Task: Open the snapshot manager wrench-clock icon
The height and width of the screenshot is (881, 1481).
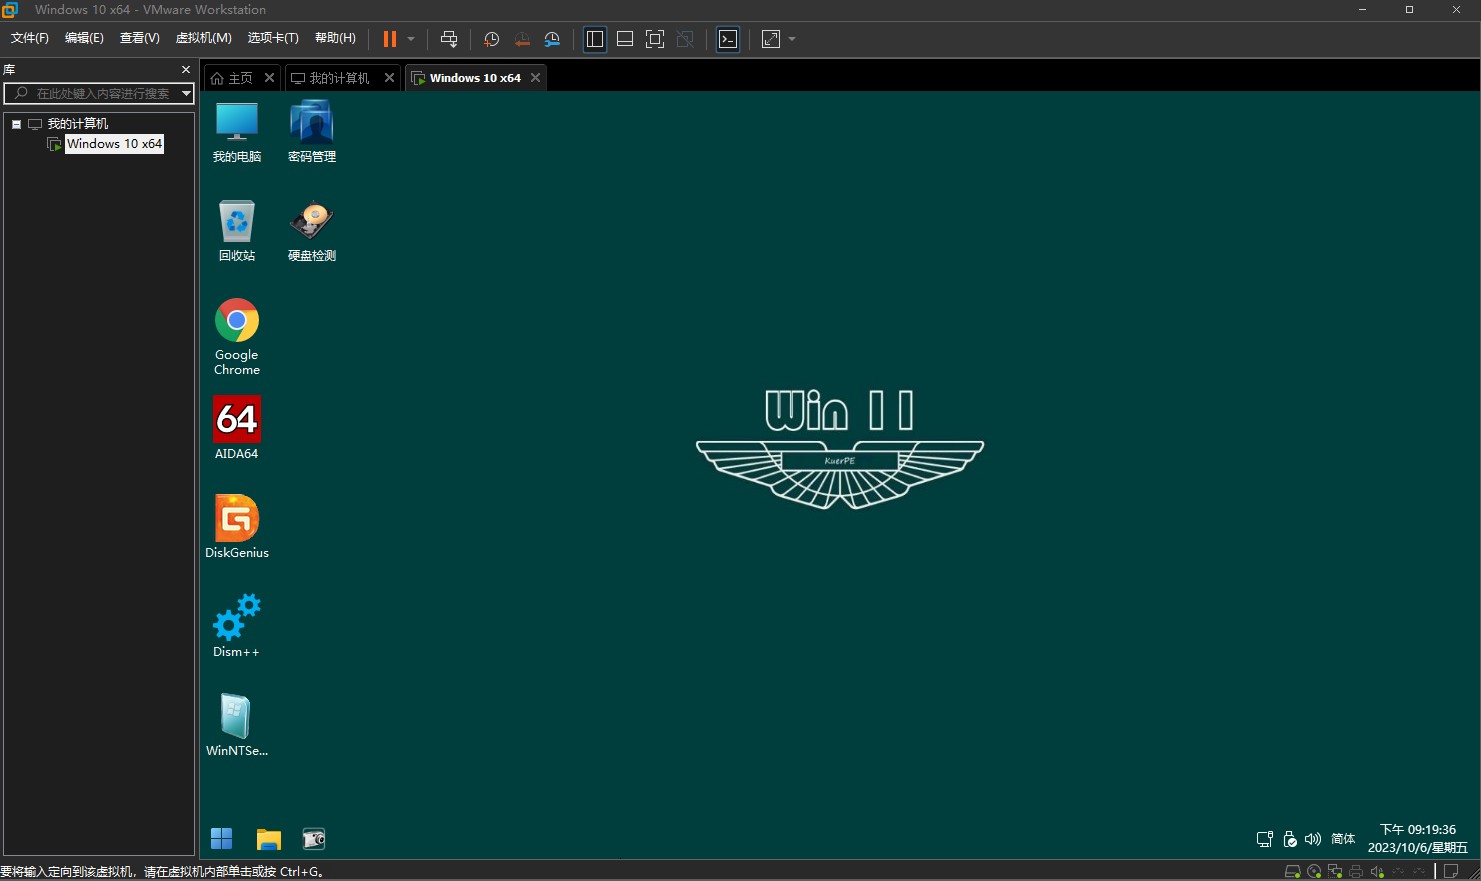Action: point(552,39)
